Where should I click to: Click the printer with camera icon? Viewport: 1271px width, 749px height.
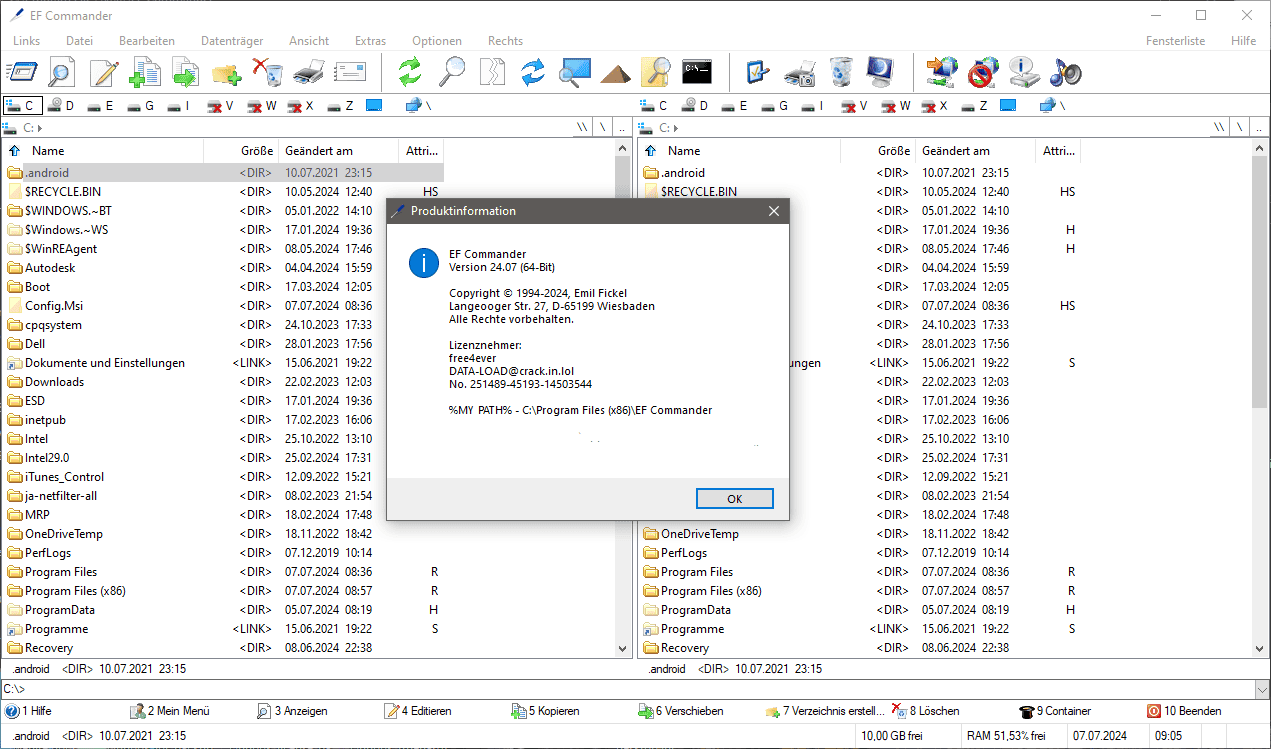click(x=799, y=72)
